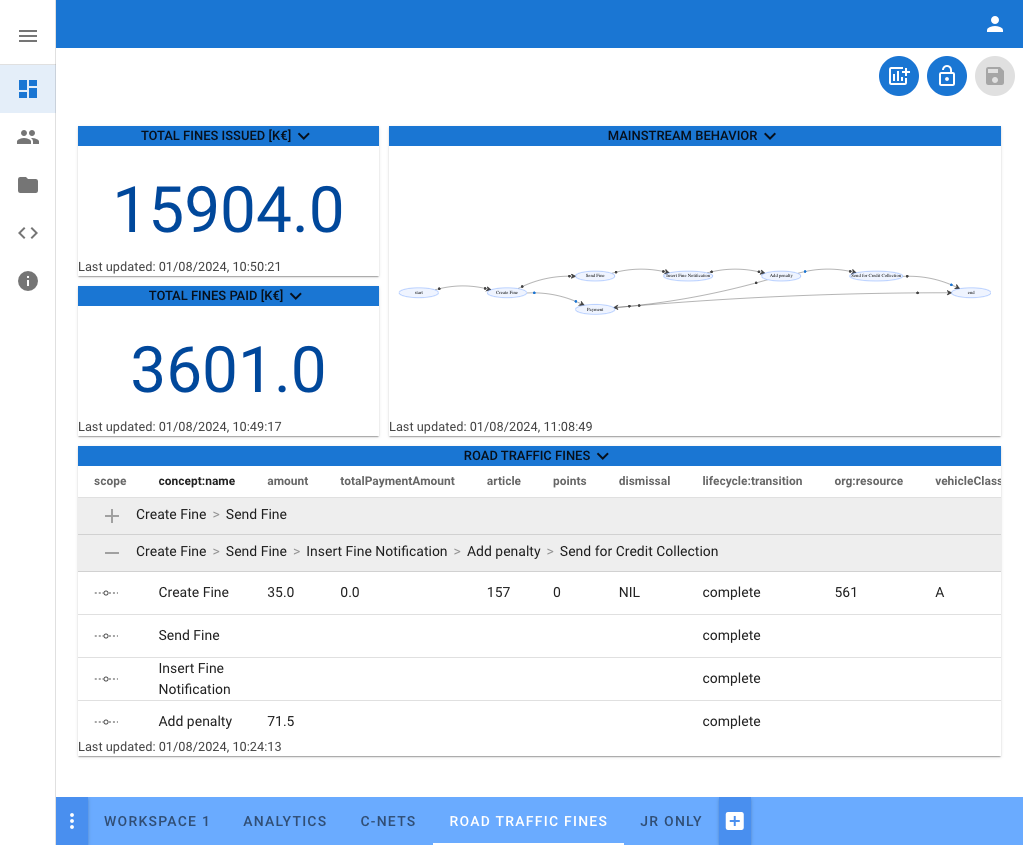This screenshot has height=845, width=1023.
Task: Switch to the Analytics tab
Action: tap(285, 821)
